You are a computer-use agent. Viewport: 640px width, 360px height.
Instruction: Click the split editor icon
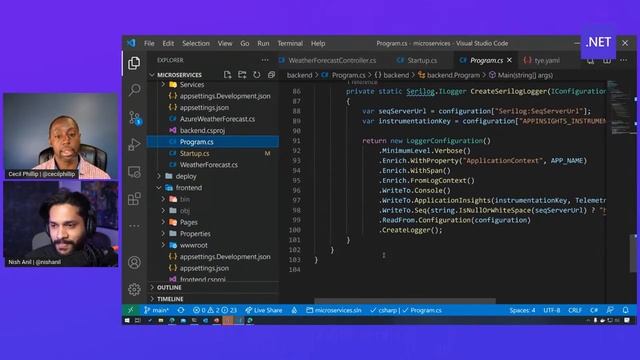click(607, 60)
